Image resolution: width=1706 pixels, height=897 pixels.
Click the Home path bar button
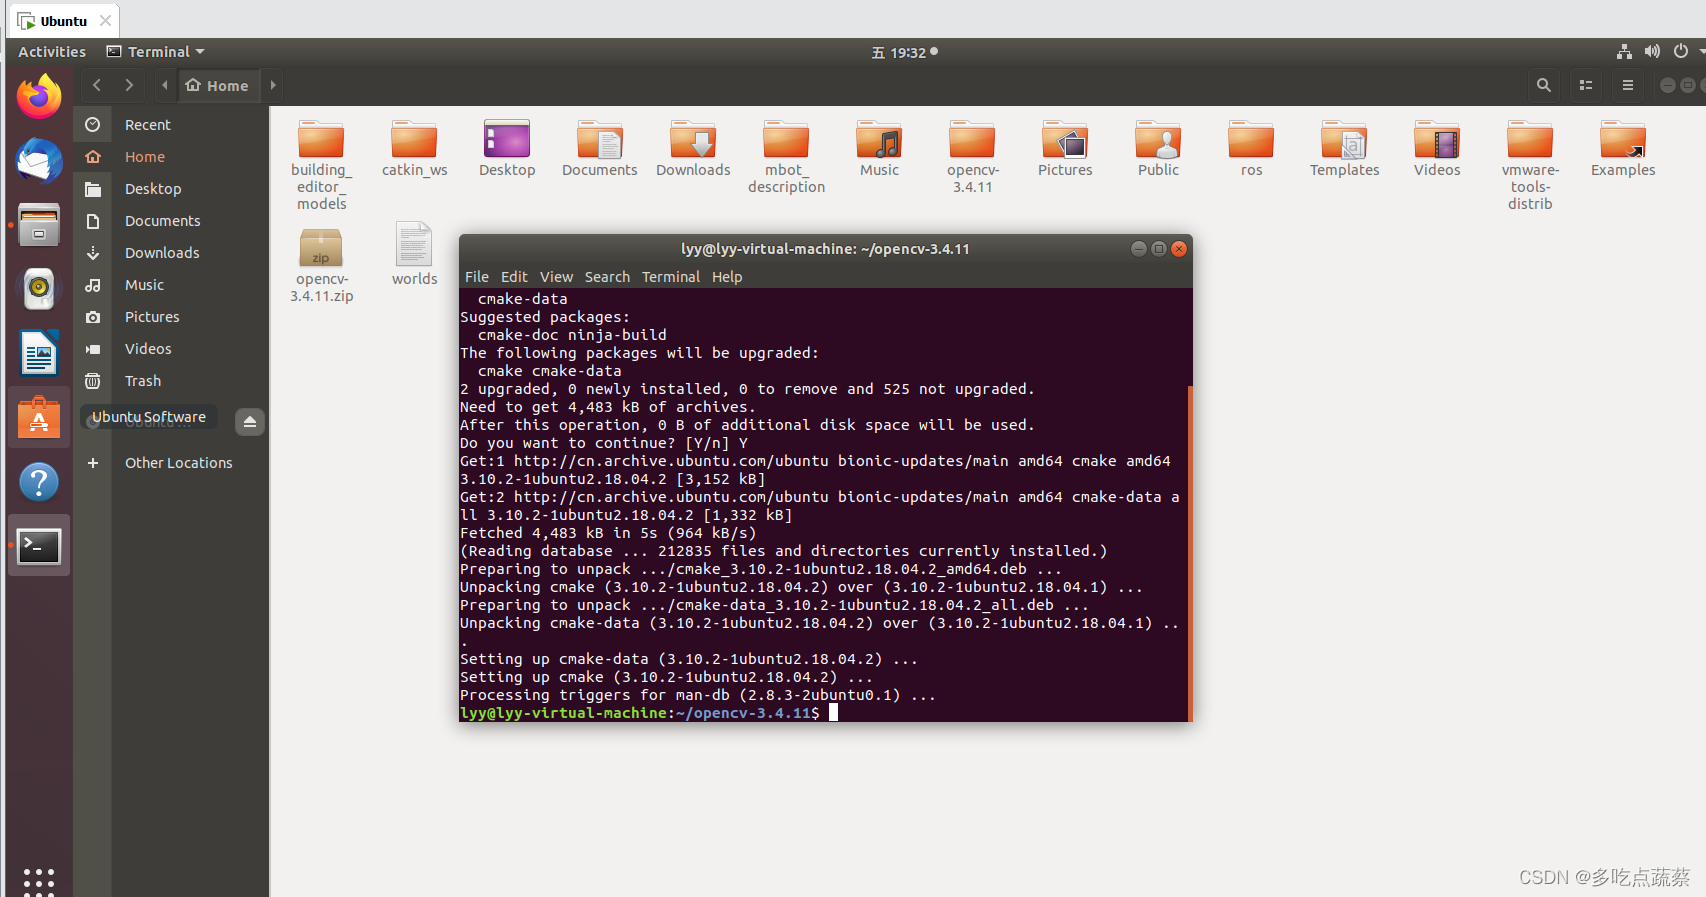click(217, 85)
